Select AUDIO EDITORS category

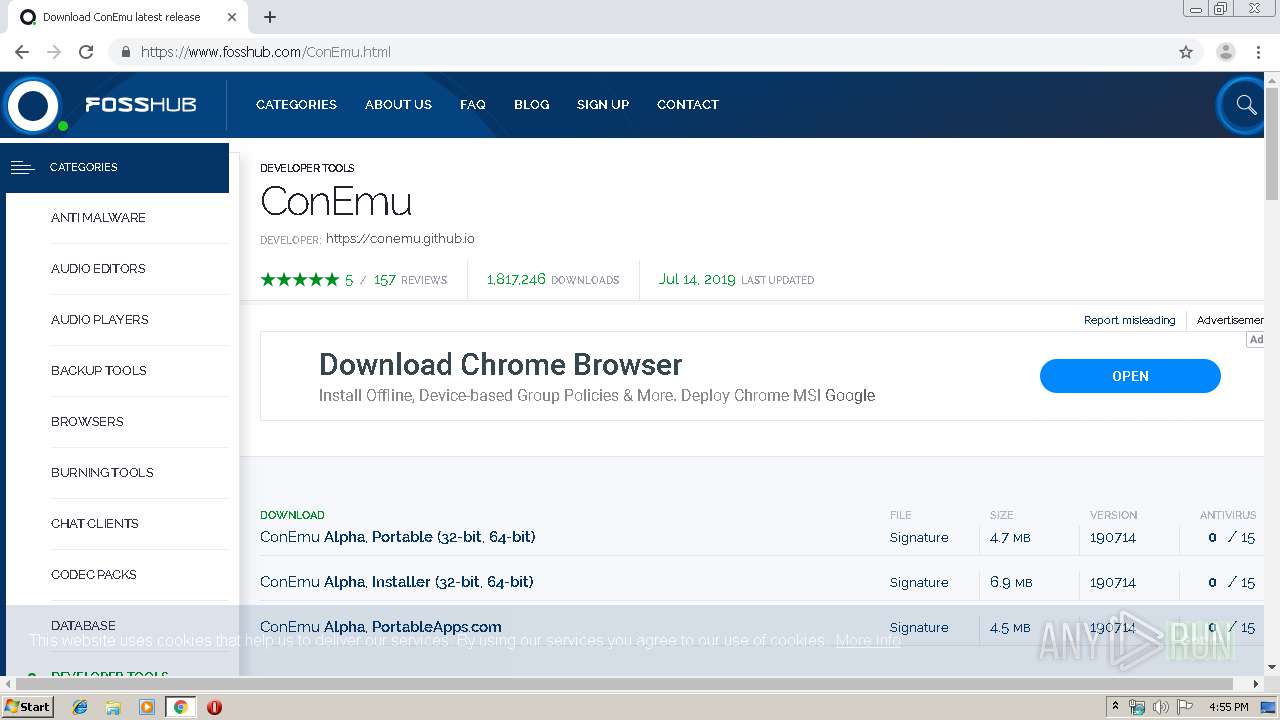click(98, 268)
